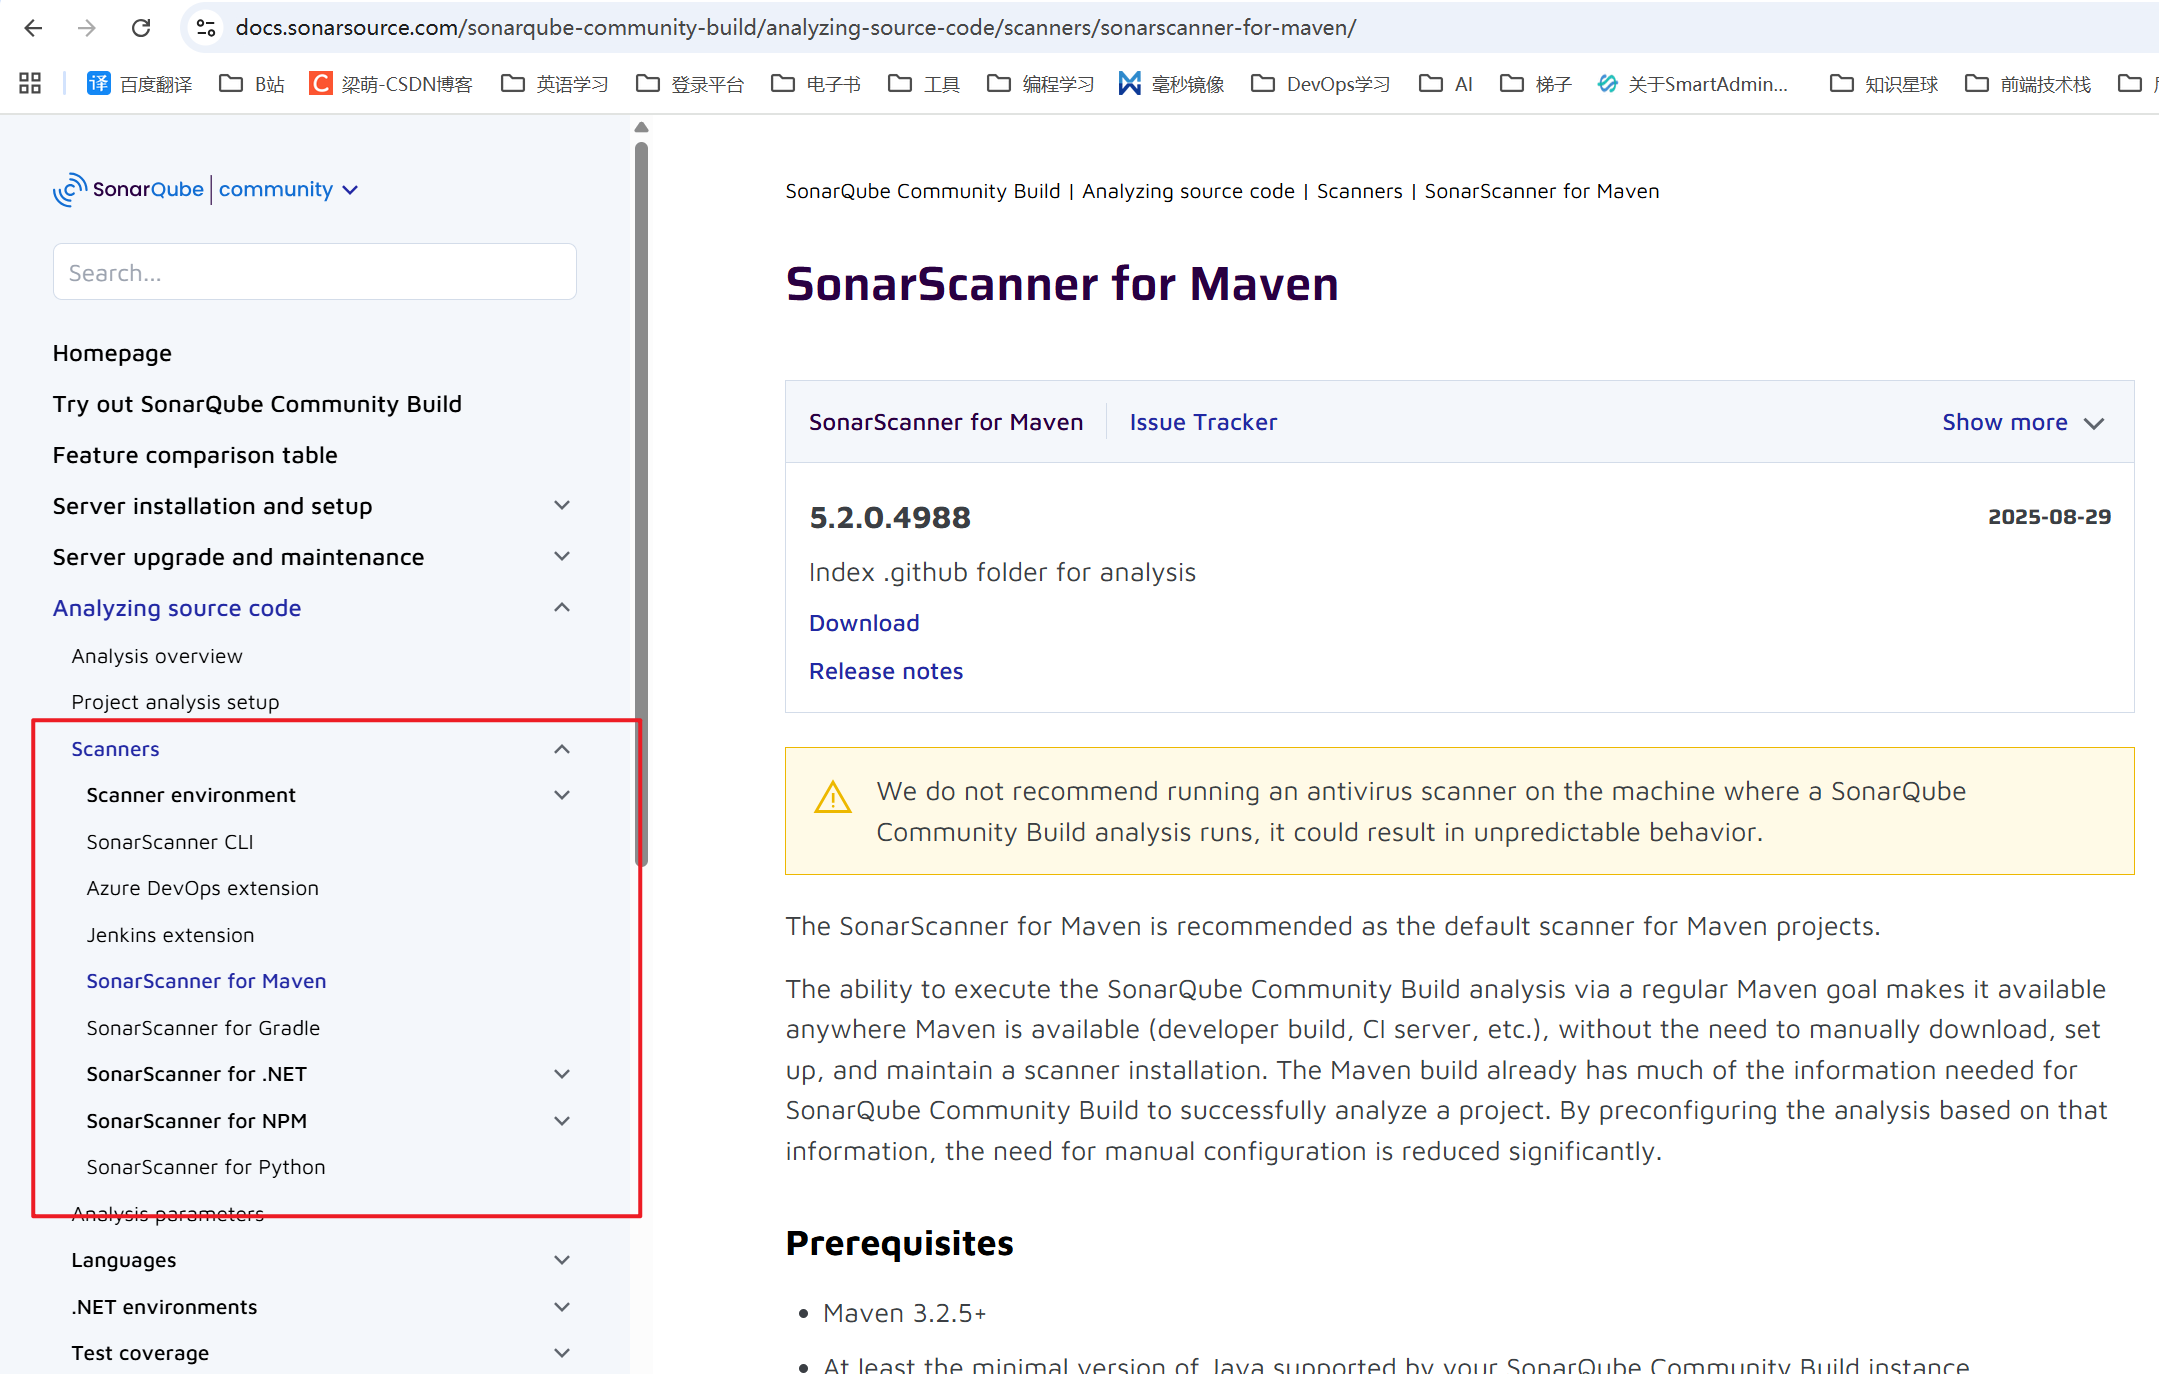
Task: Open Homepage in sidebar
Action: (x=112, y=353)
